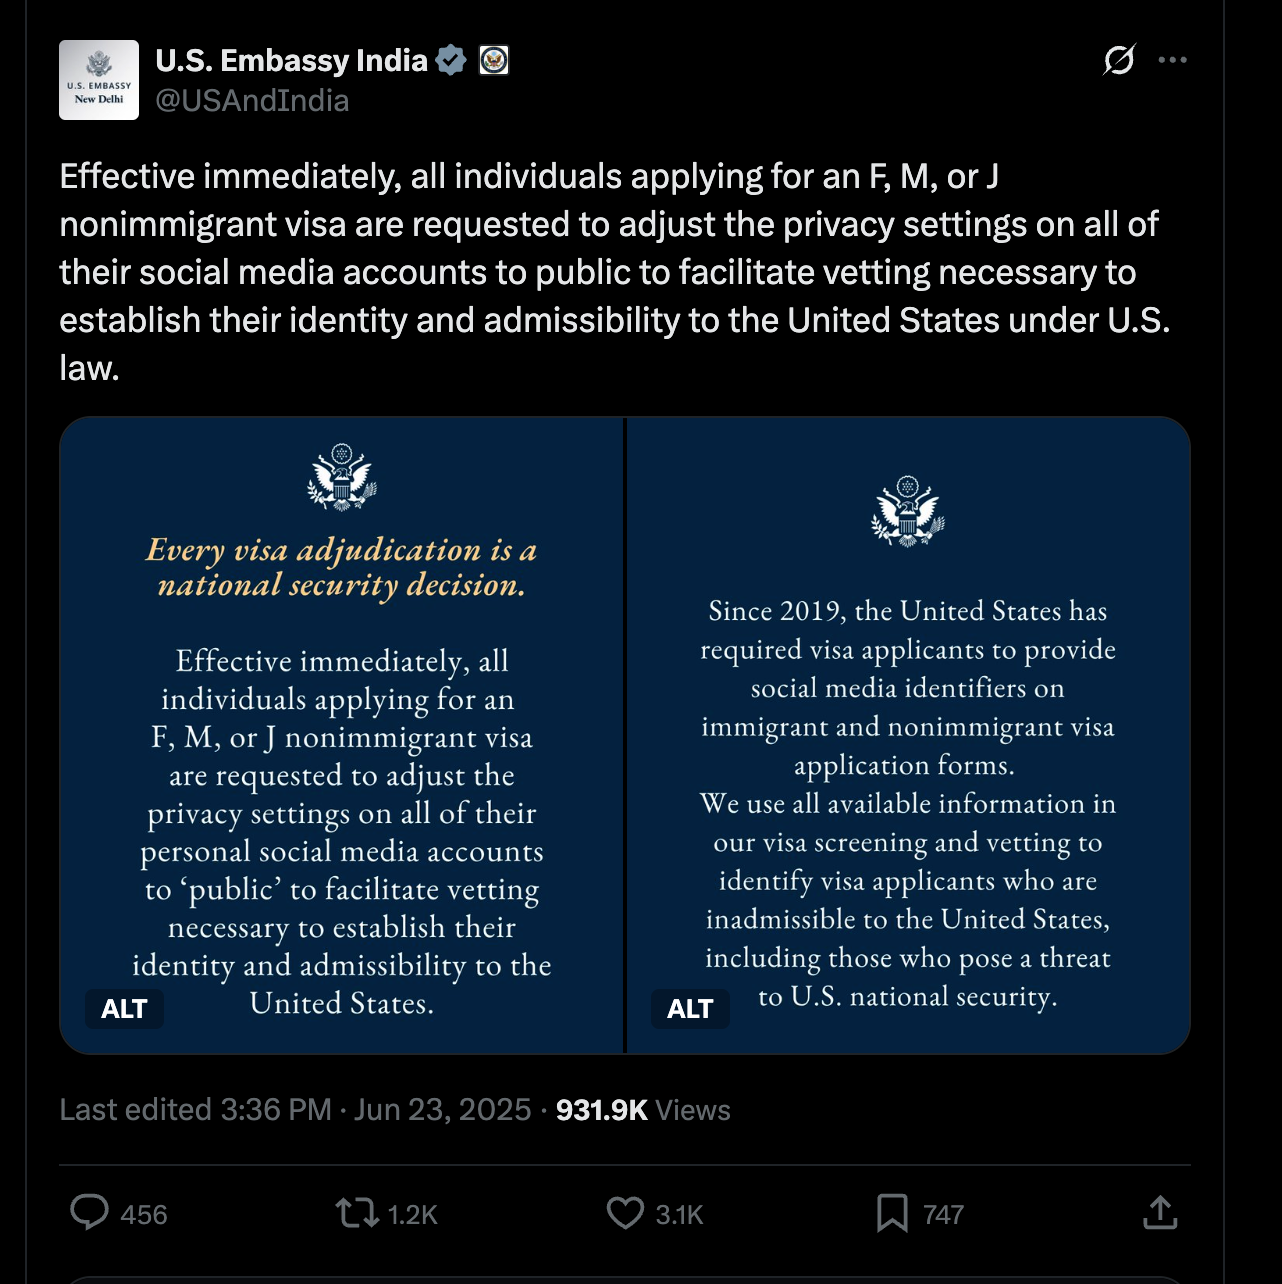Click the government affiliation seal badge

pyautogui.click(x=494, y=61)
